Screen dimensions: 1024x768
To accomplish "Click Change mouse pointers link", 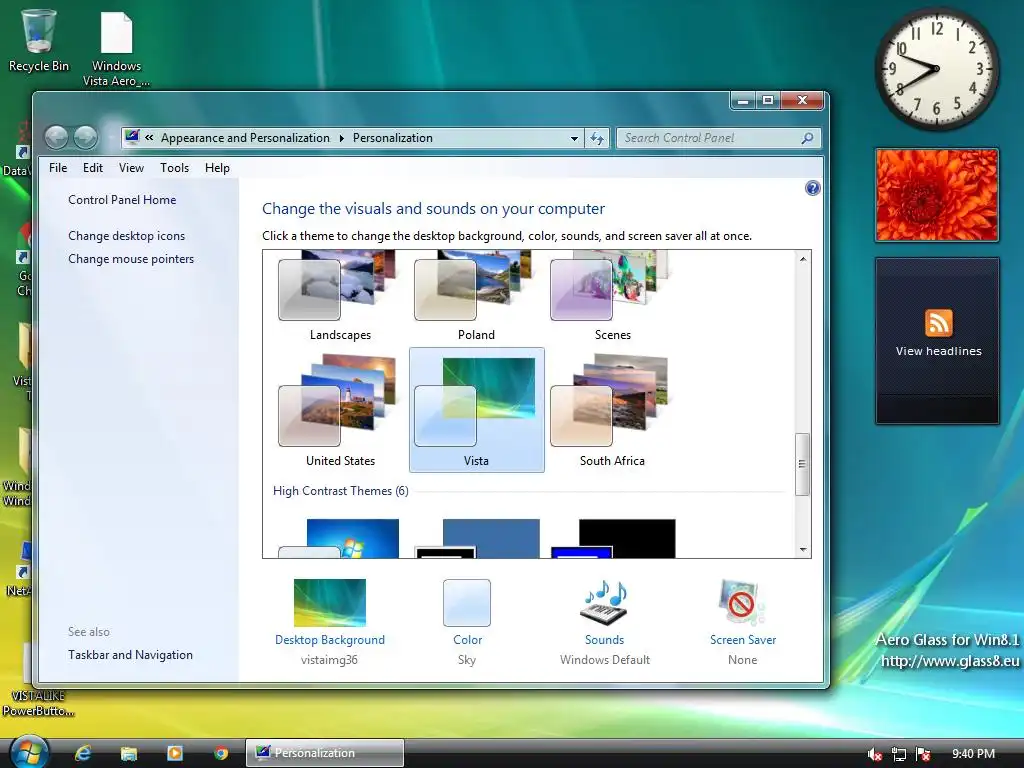I will tap(131, 259).
